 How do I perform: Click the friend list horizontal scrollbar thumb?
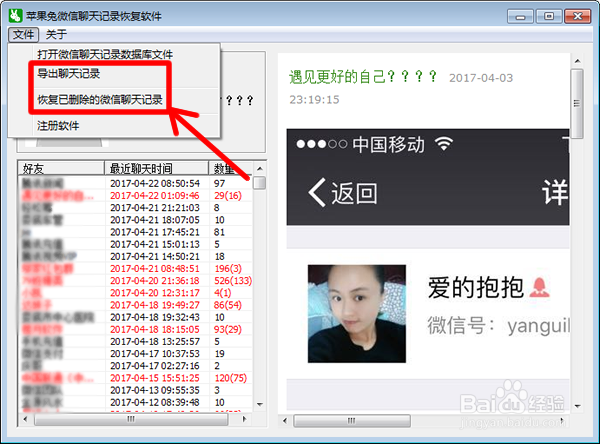(x=131, y=419)
